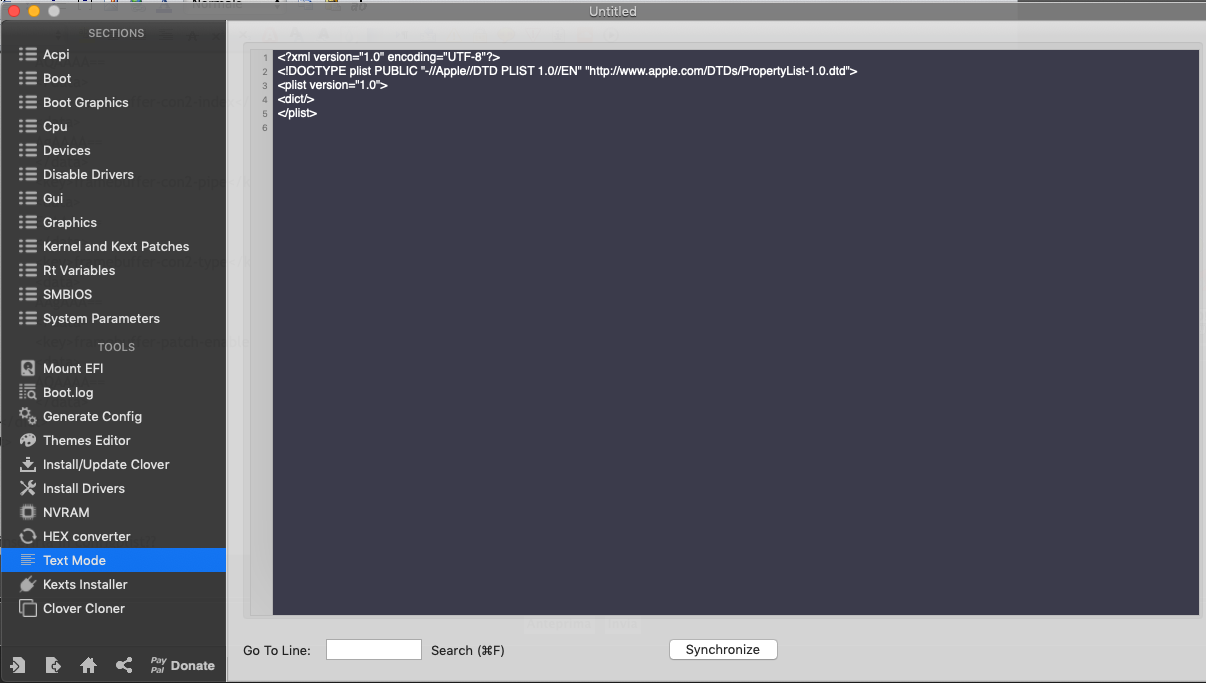Open the Boot section

pos(113,78)
